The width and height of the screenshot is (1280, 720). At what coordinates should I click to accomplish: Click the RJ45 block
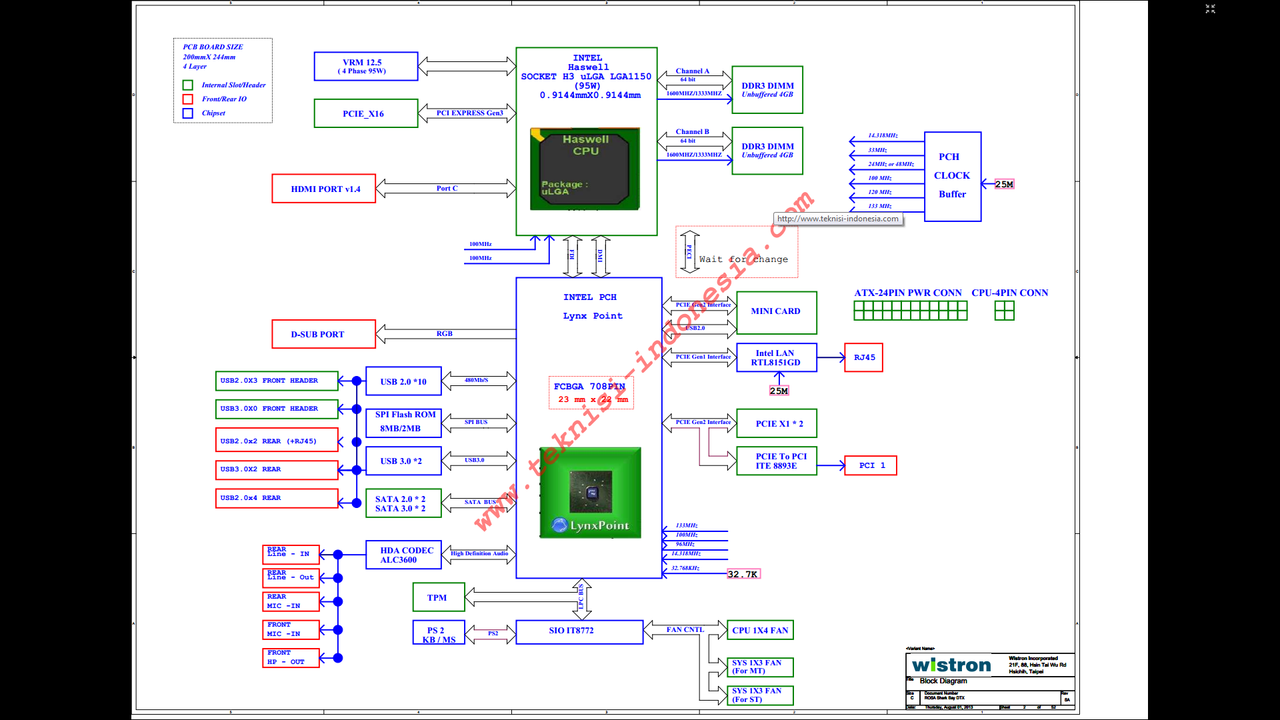pos(863,357)
